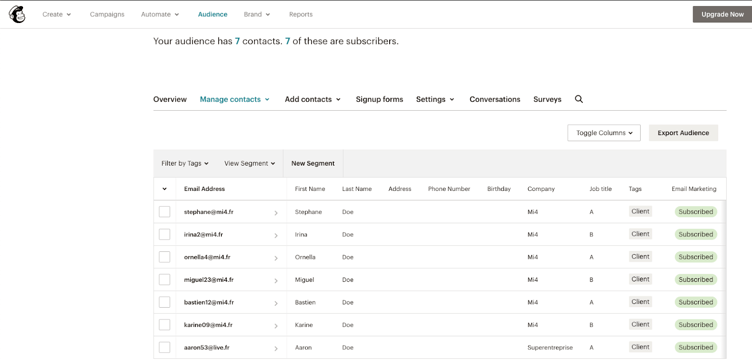
Task: Tick the checkbox for bastien12@mi4.fr
Action: 164,302
